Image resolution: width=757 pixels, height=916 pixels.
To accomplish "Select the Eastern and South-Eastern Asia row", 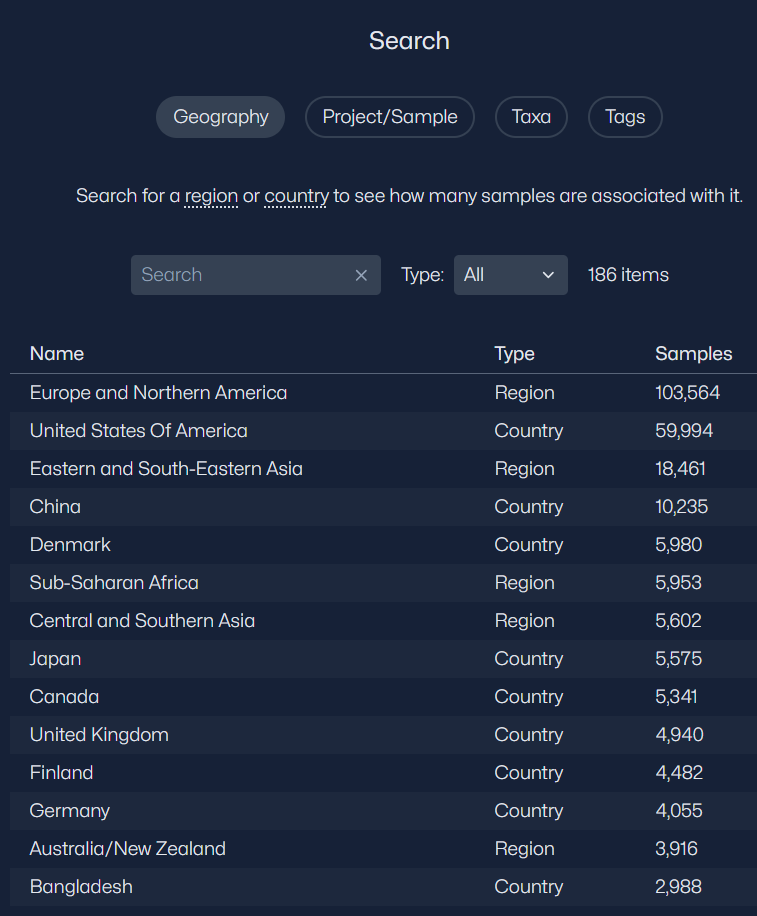I will (x=166, y=469).
